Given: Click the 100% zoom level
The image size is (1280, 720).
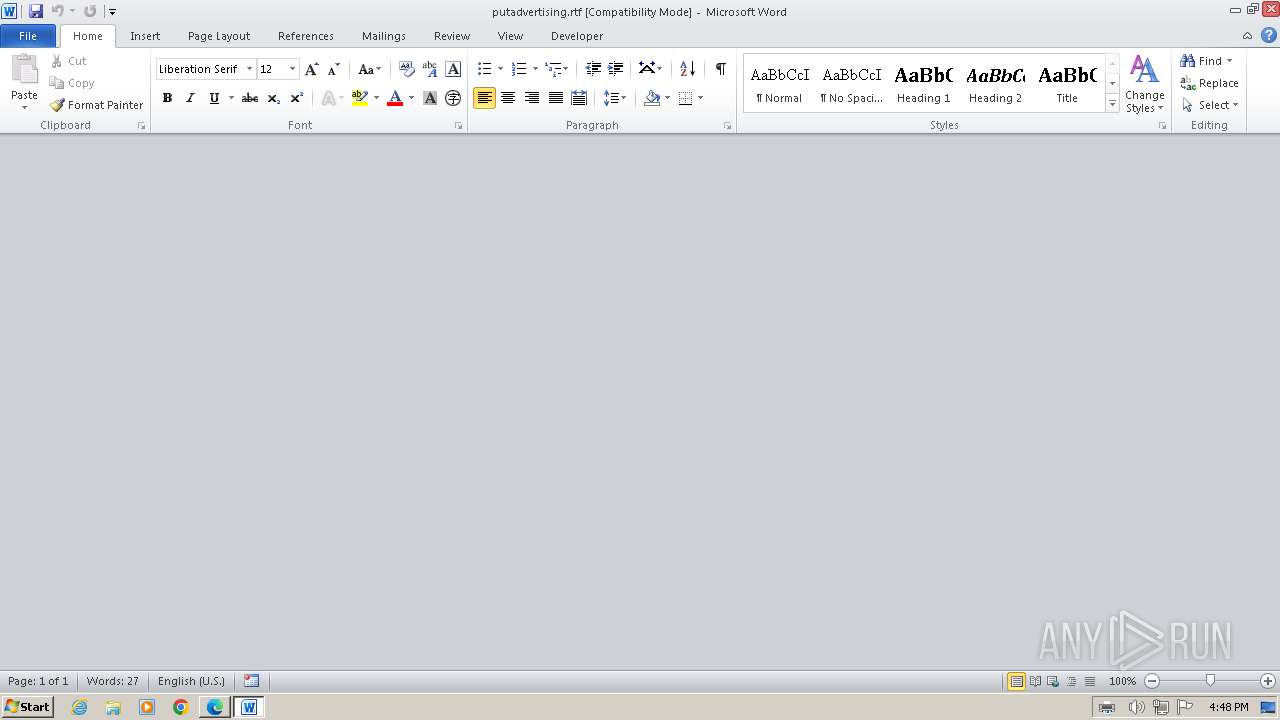Looking at the screenshot, I should pos(1122,681).
